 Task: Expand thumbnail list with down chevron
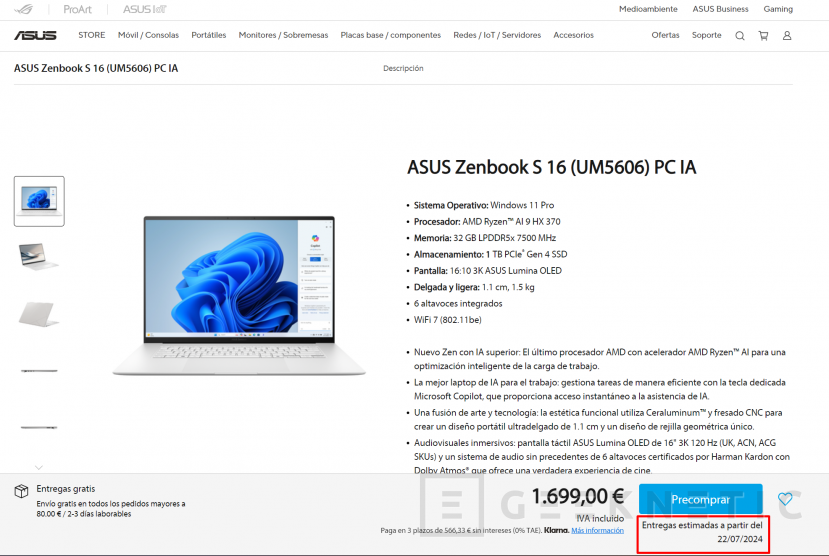(39, 467)
